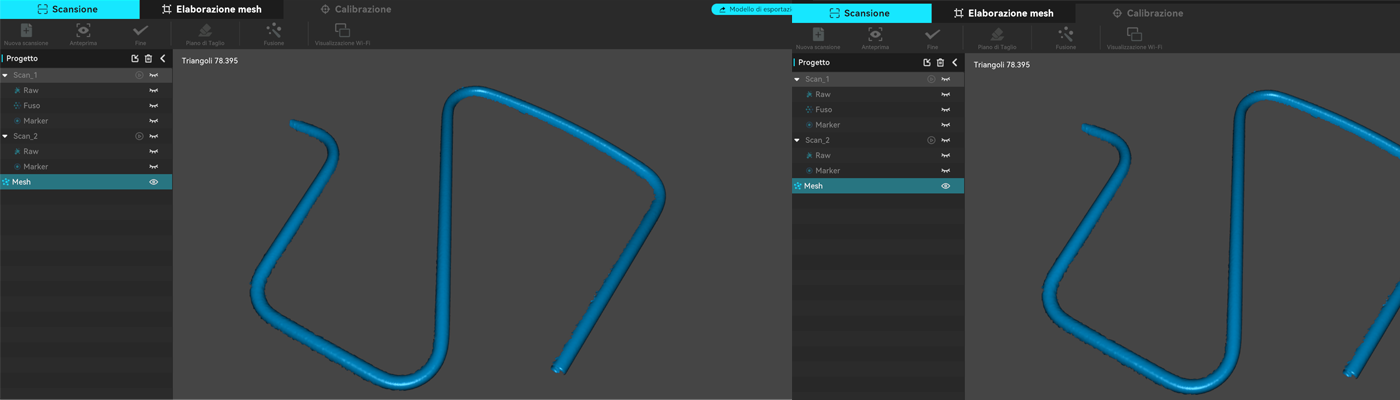Click Progetto export icon in right window
Screen dimensions: 1400x400
[x=926, y=63]
